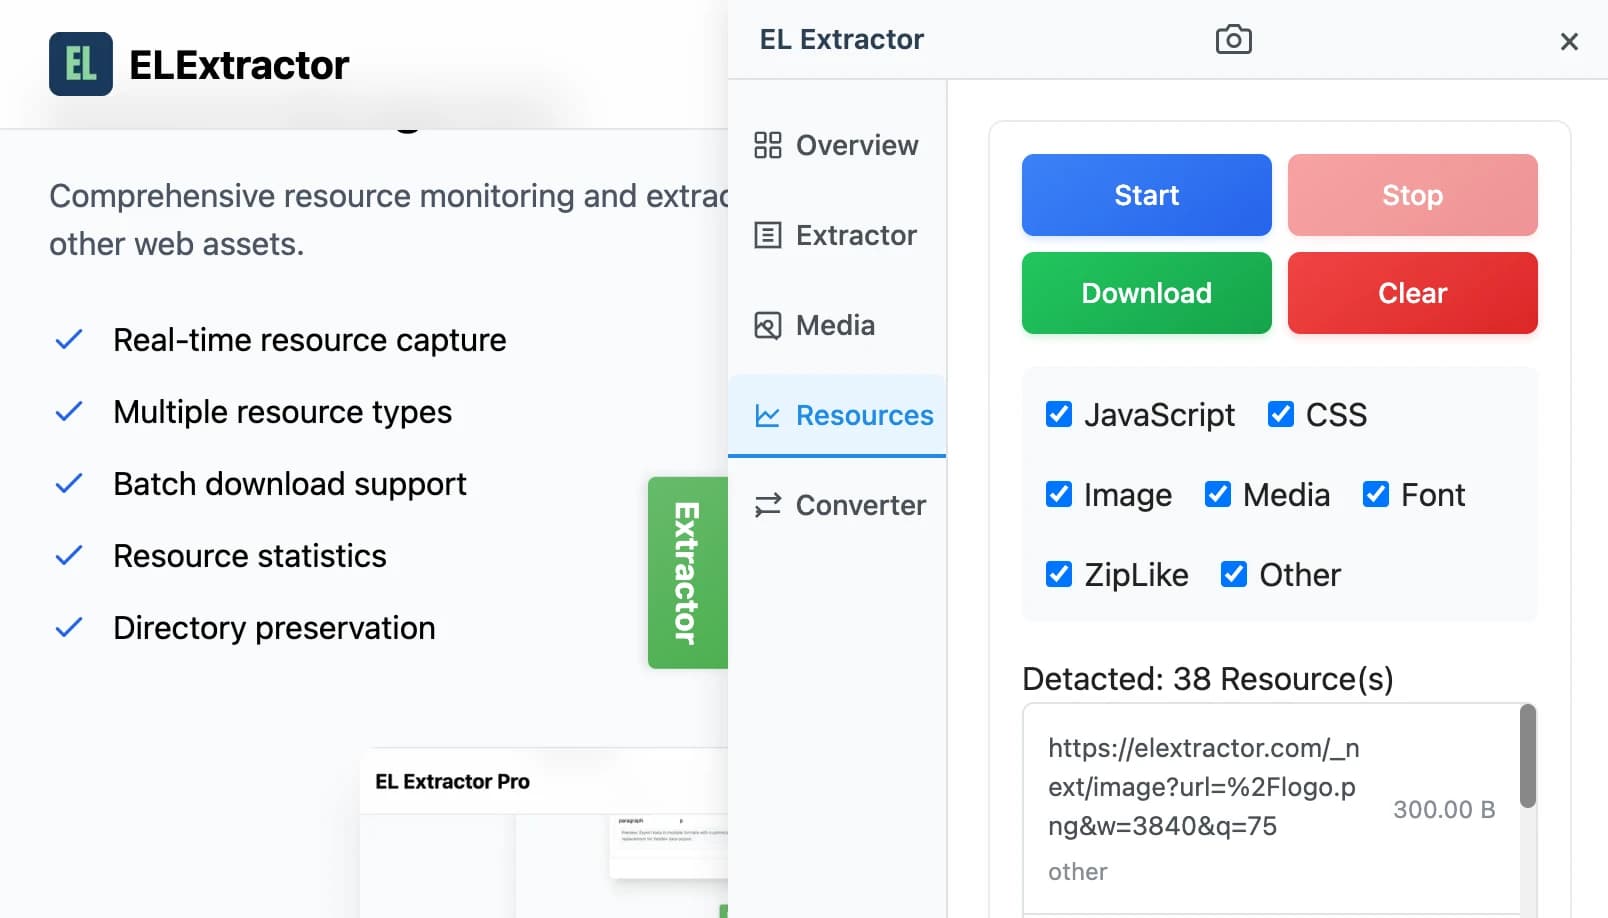
Task: Uncheck the Font checkbox
Action: click(1376, 494)
